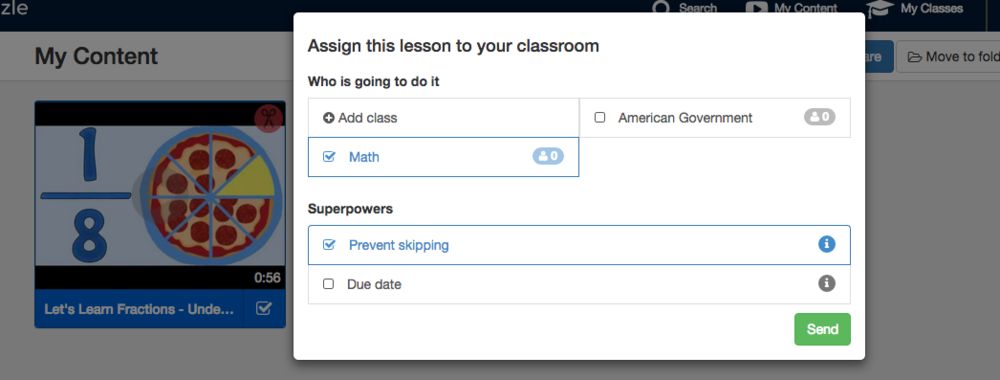The height and width of the screenshot is (380, 1000).
Task: Click the Let's Learn Fractions video title
Action: pos(140,309)
